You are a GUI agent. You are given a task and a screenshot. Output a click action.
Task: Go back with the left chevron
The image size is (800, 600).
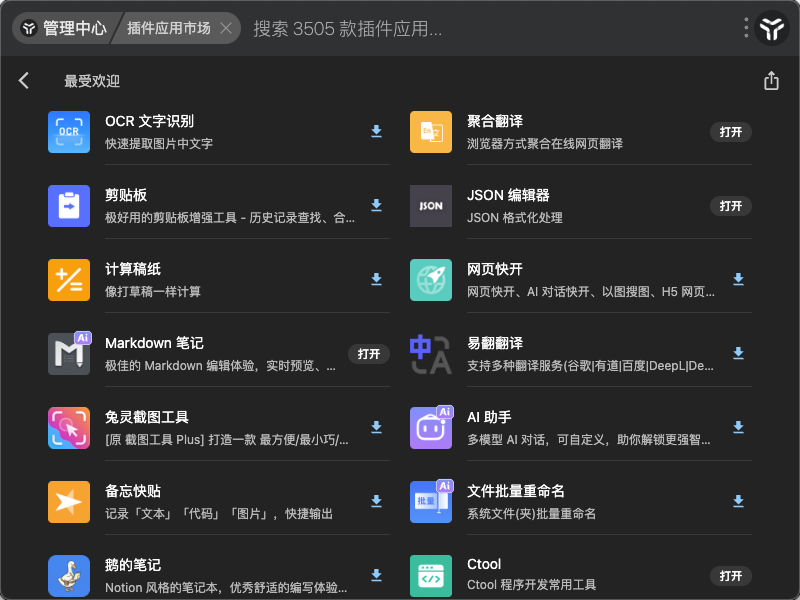click(x=23, y=81)
